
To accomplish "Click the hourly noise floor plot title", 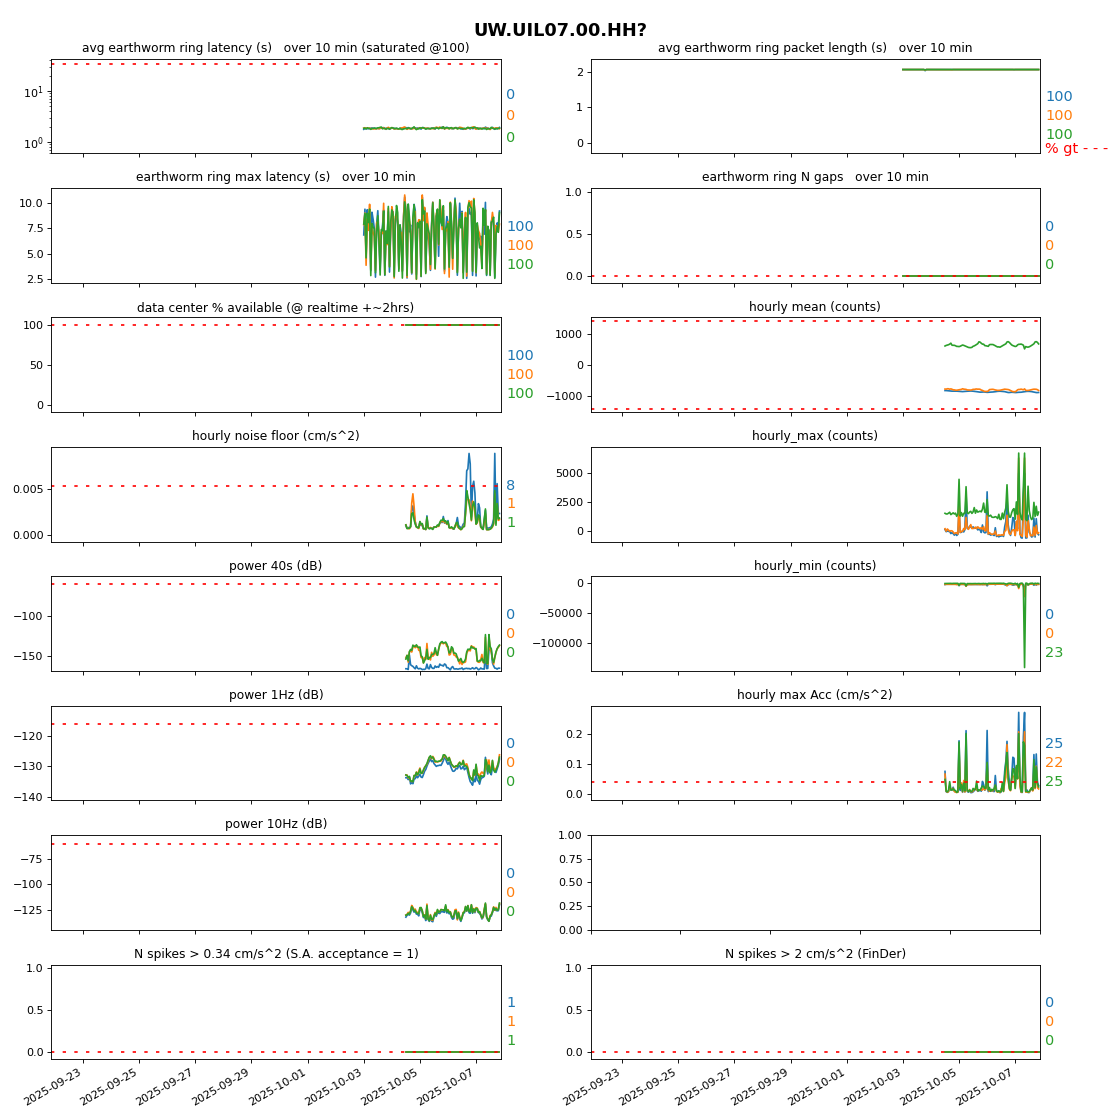I will (x=275, y=436).
